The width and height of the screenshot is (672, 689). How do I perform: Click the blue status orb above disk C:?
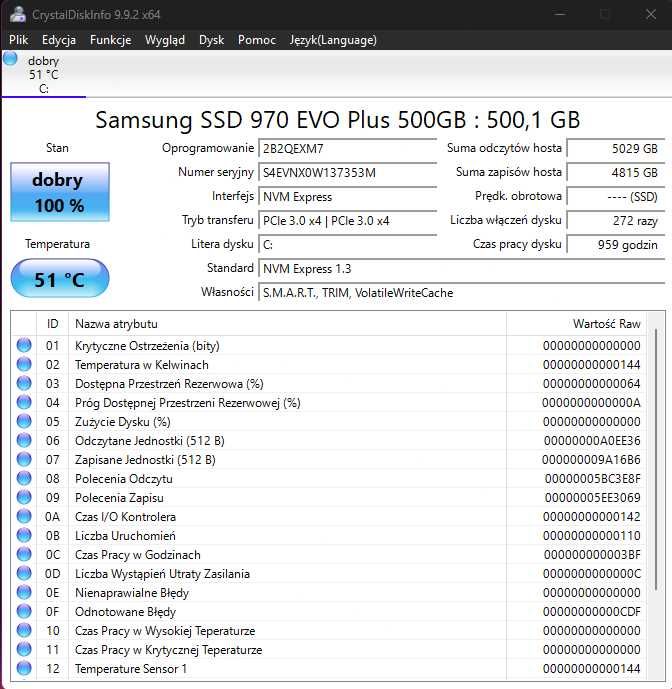(10, 59)
